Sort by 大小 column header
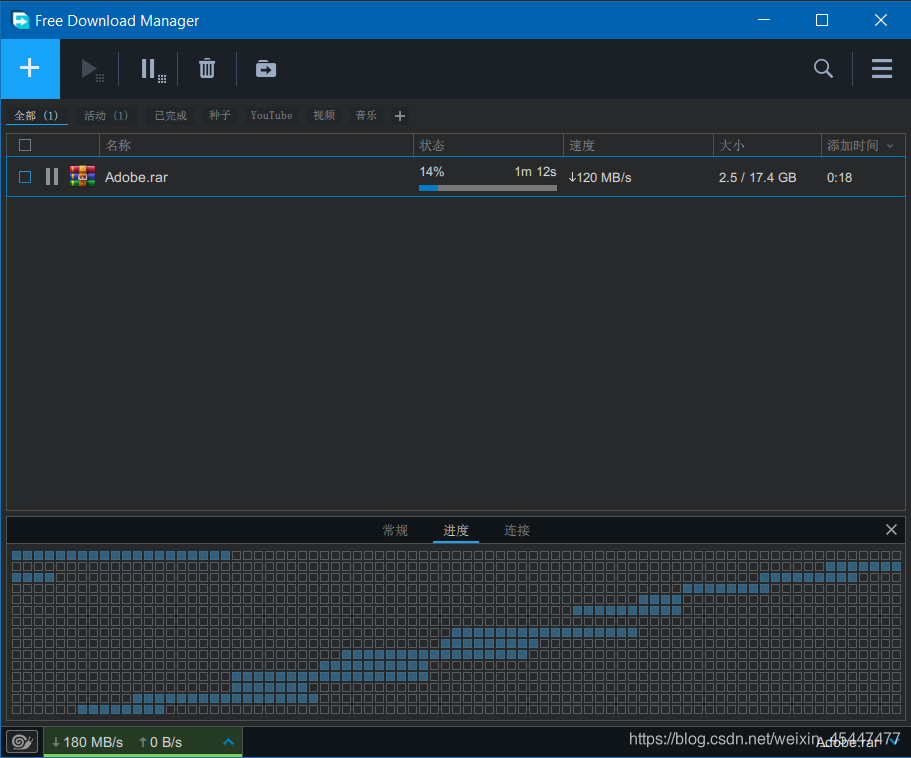911x758 pixels. pyautogui.click(x=767, y=145)
